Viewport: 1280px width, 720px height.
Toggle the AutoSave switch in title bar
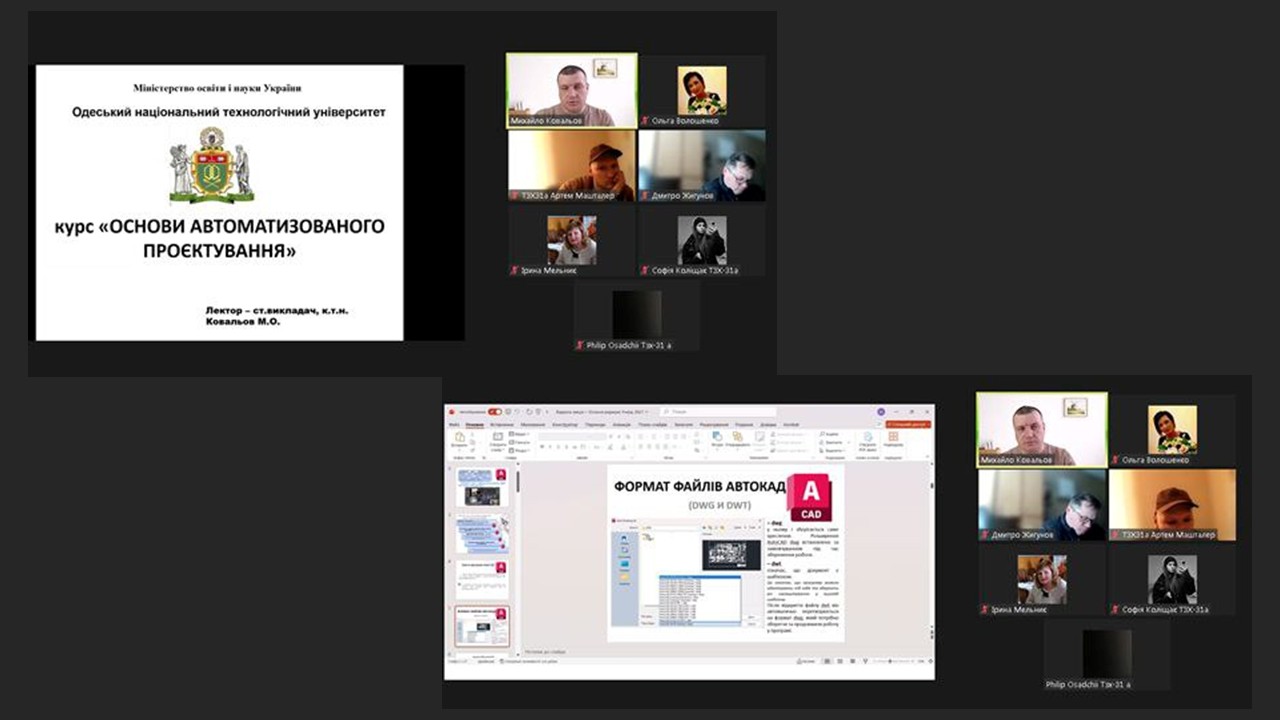point(494,411)
